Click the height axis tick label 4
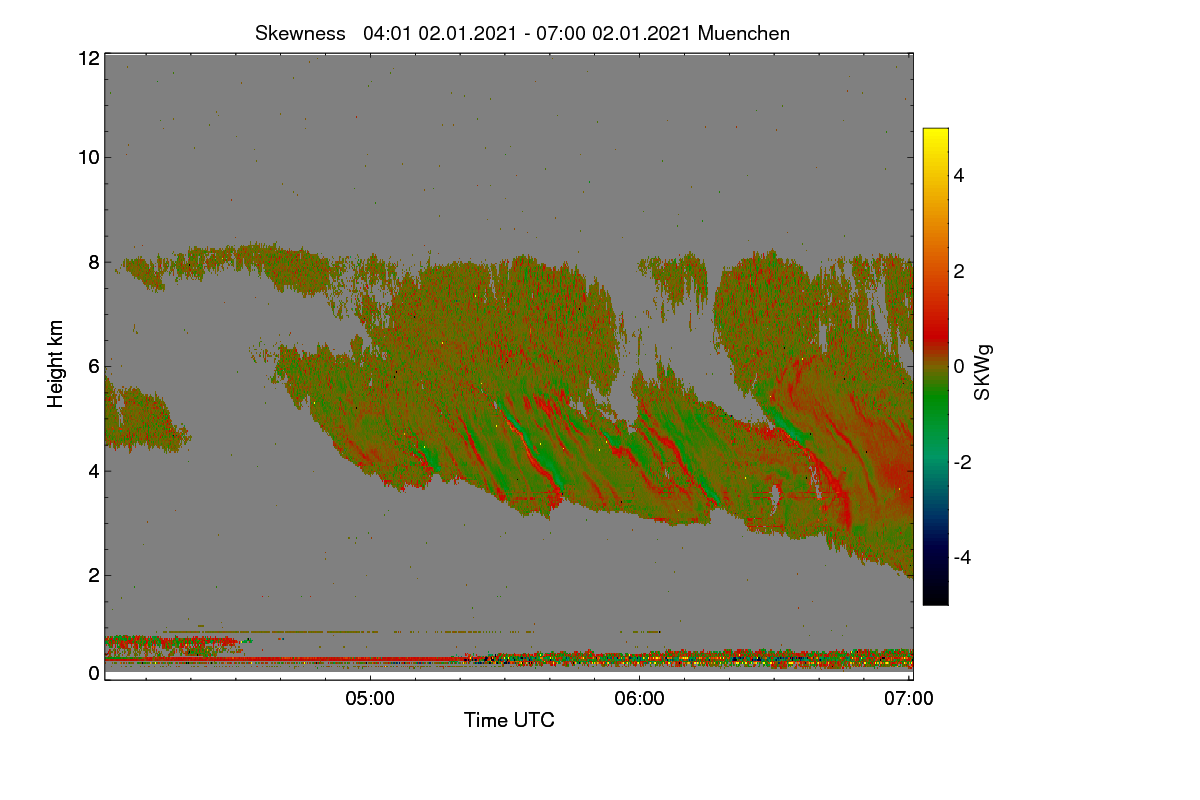The image size is (1200, 800). click(94, 470)
